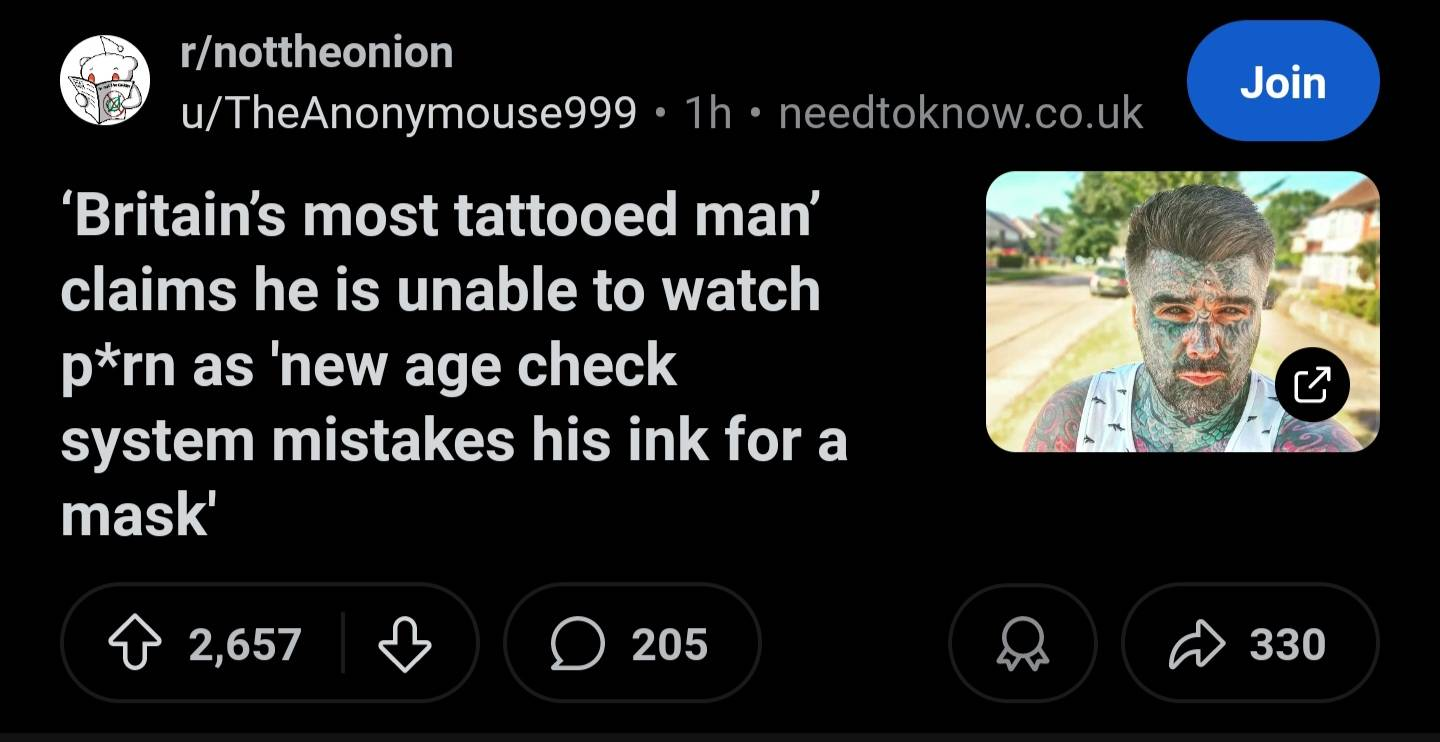Give an award using the ribbon icon
The height and width of the screenshot is (742, 1440).
tap(1022, 644)
